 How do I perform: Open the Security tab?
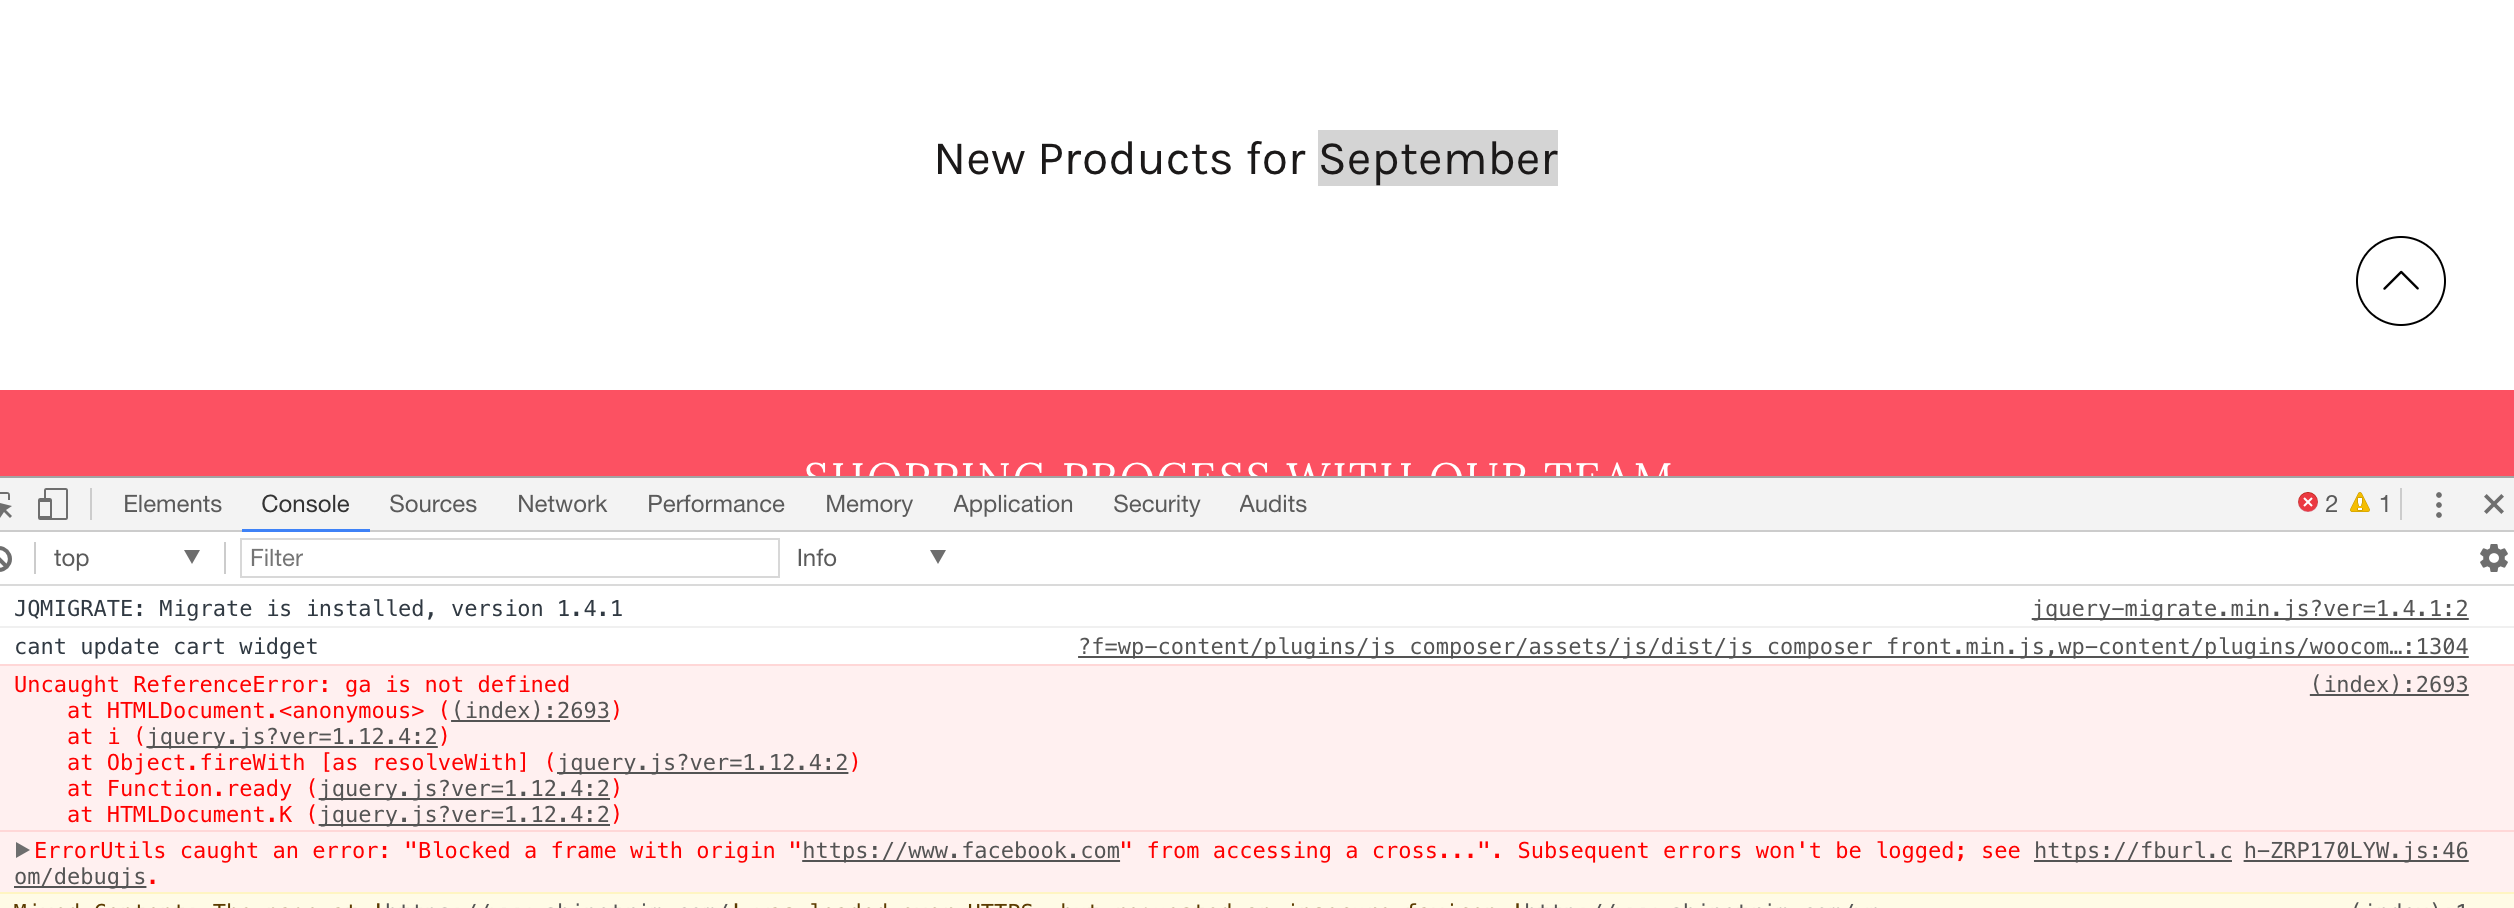(x=1156, y=504)
